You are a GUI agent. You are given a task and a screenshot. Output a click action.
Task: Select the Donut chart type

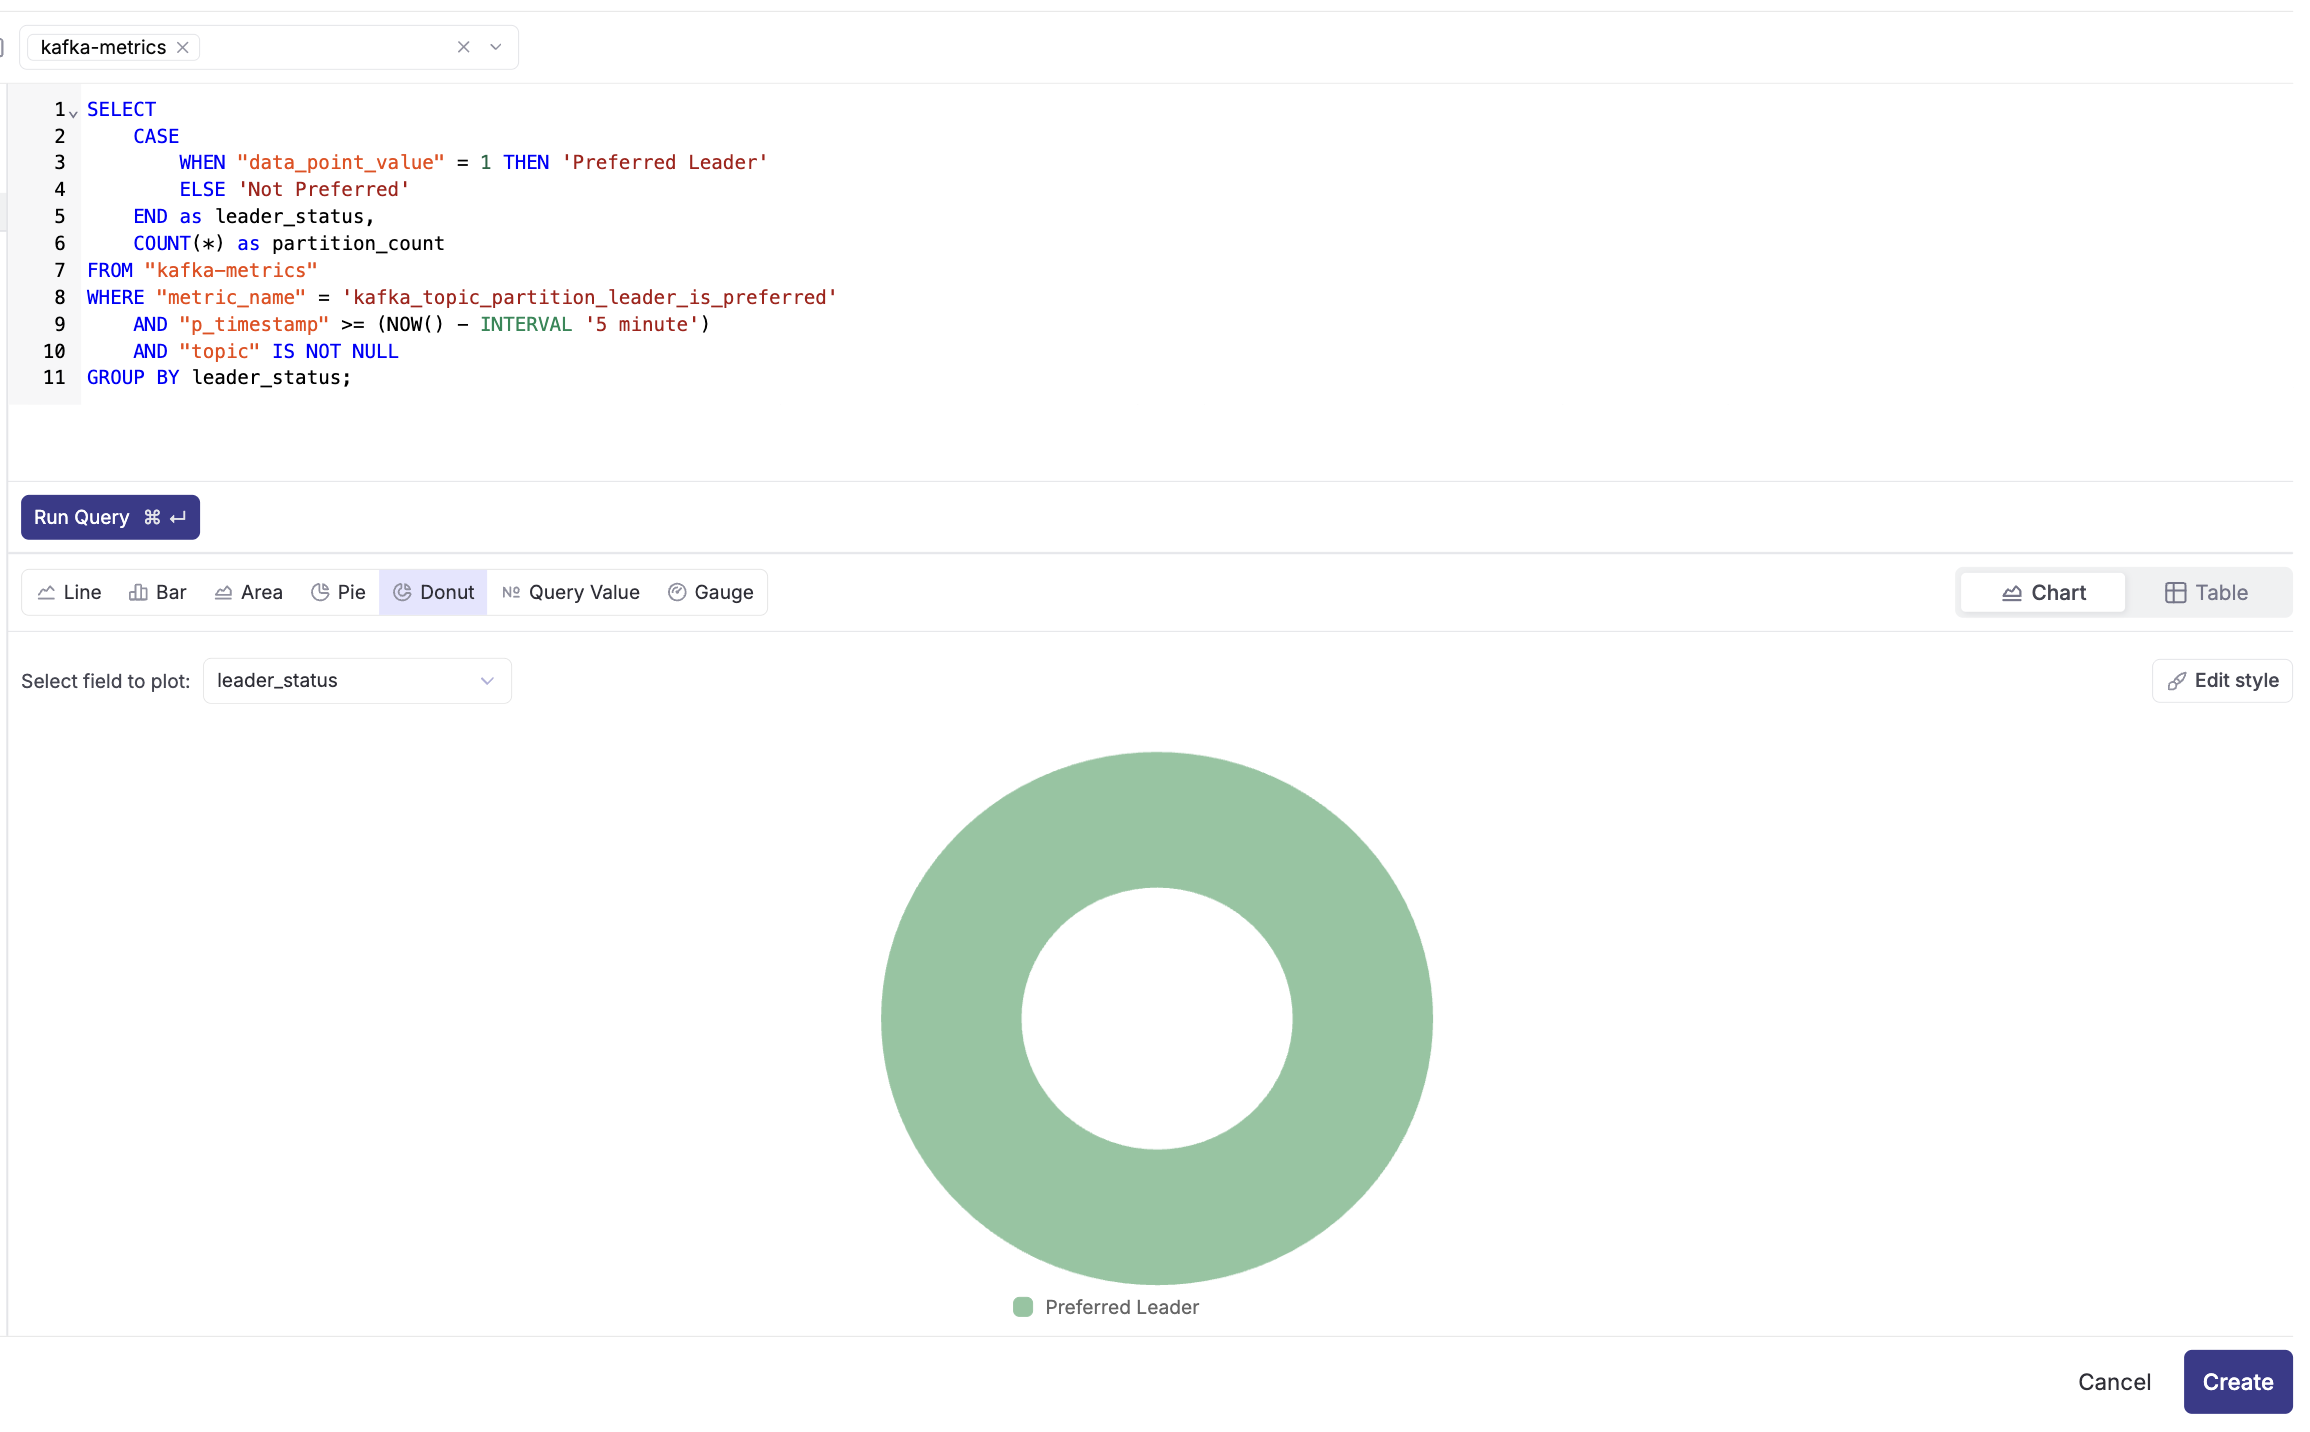click(433, 592)
